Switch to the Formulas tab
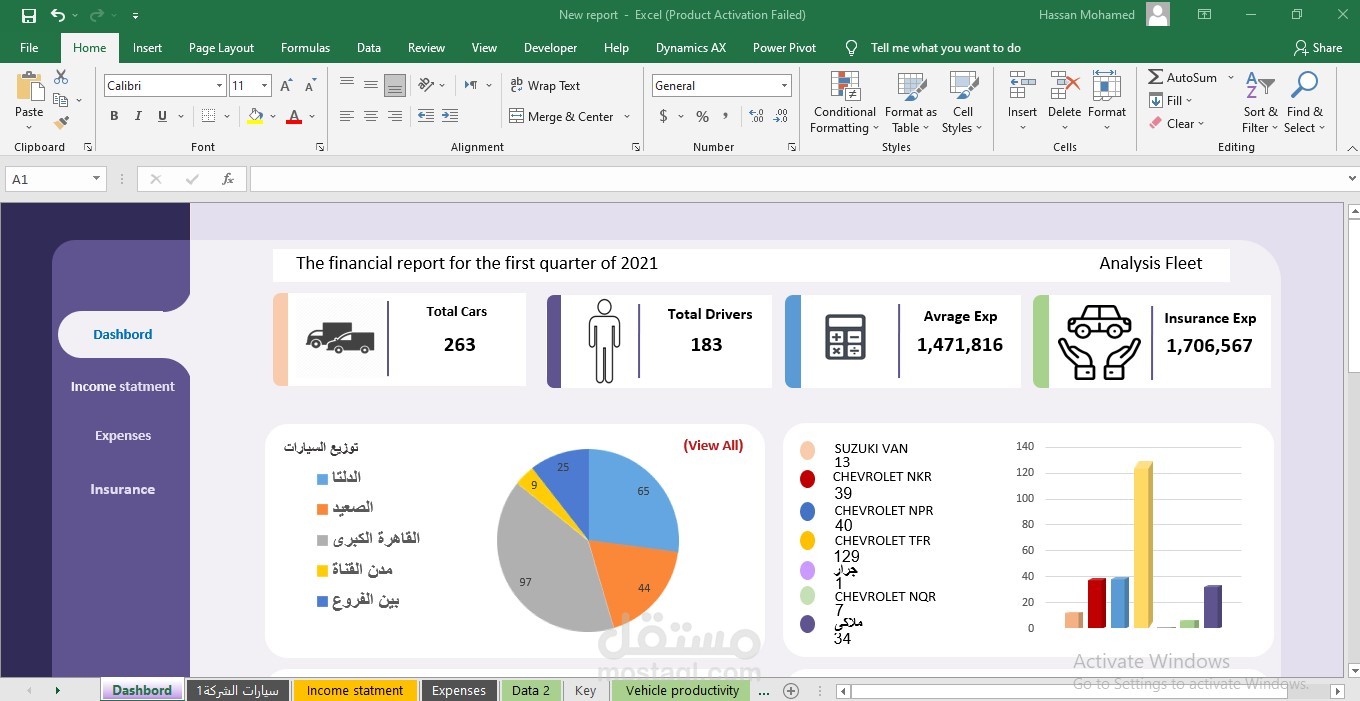The image size is (1360, 701). [305, 47]
